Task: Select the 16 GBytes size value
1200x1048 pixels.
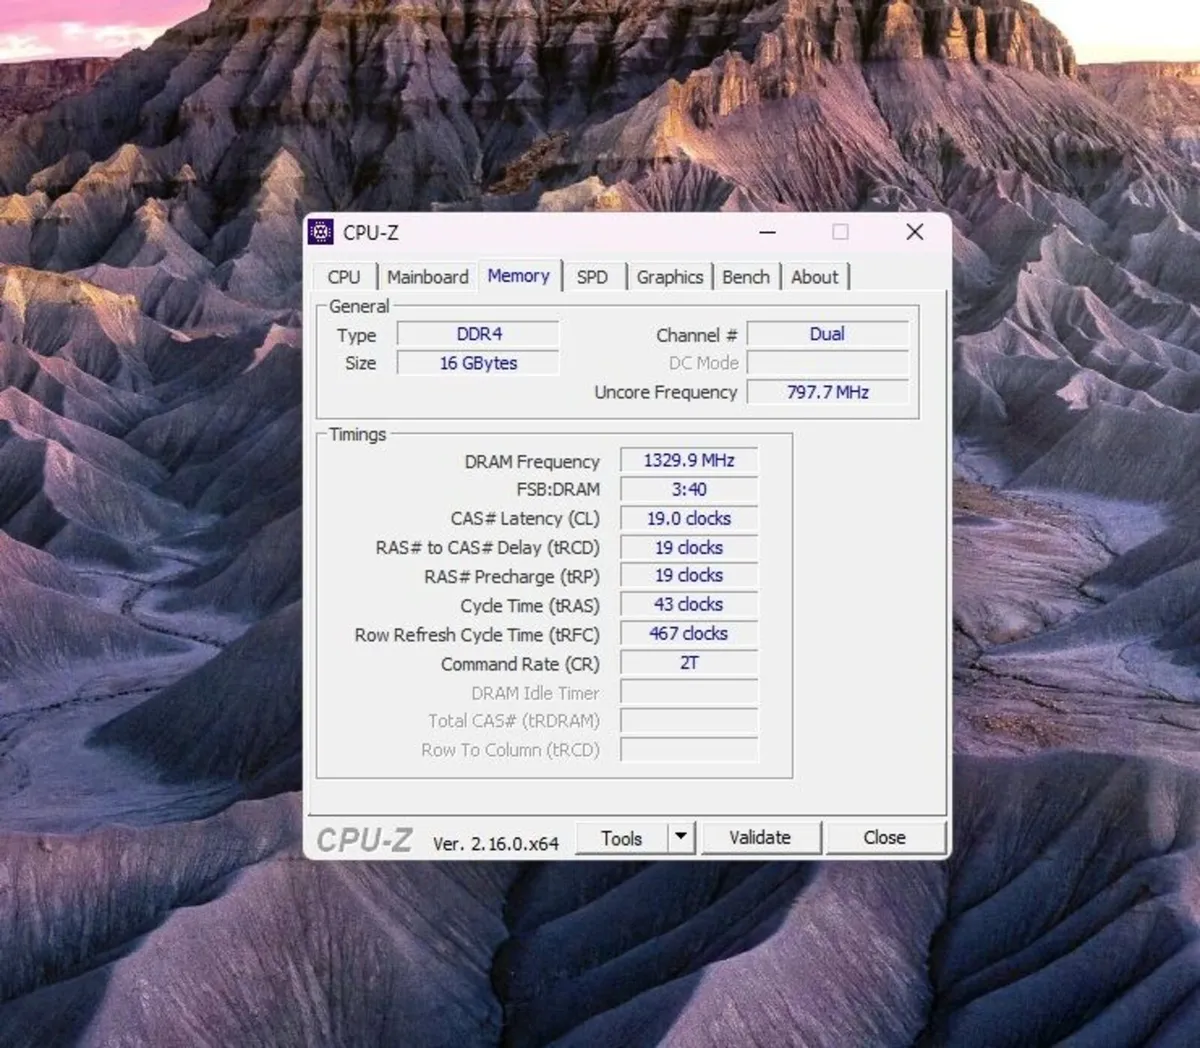Action: tap(479, 363)
